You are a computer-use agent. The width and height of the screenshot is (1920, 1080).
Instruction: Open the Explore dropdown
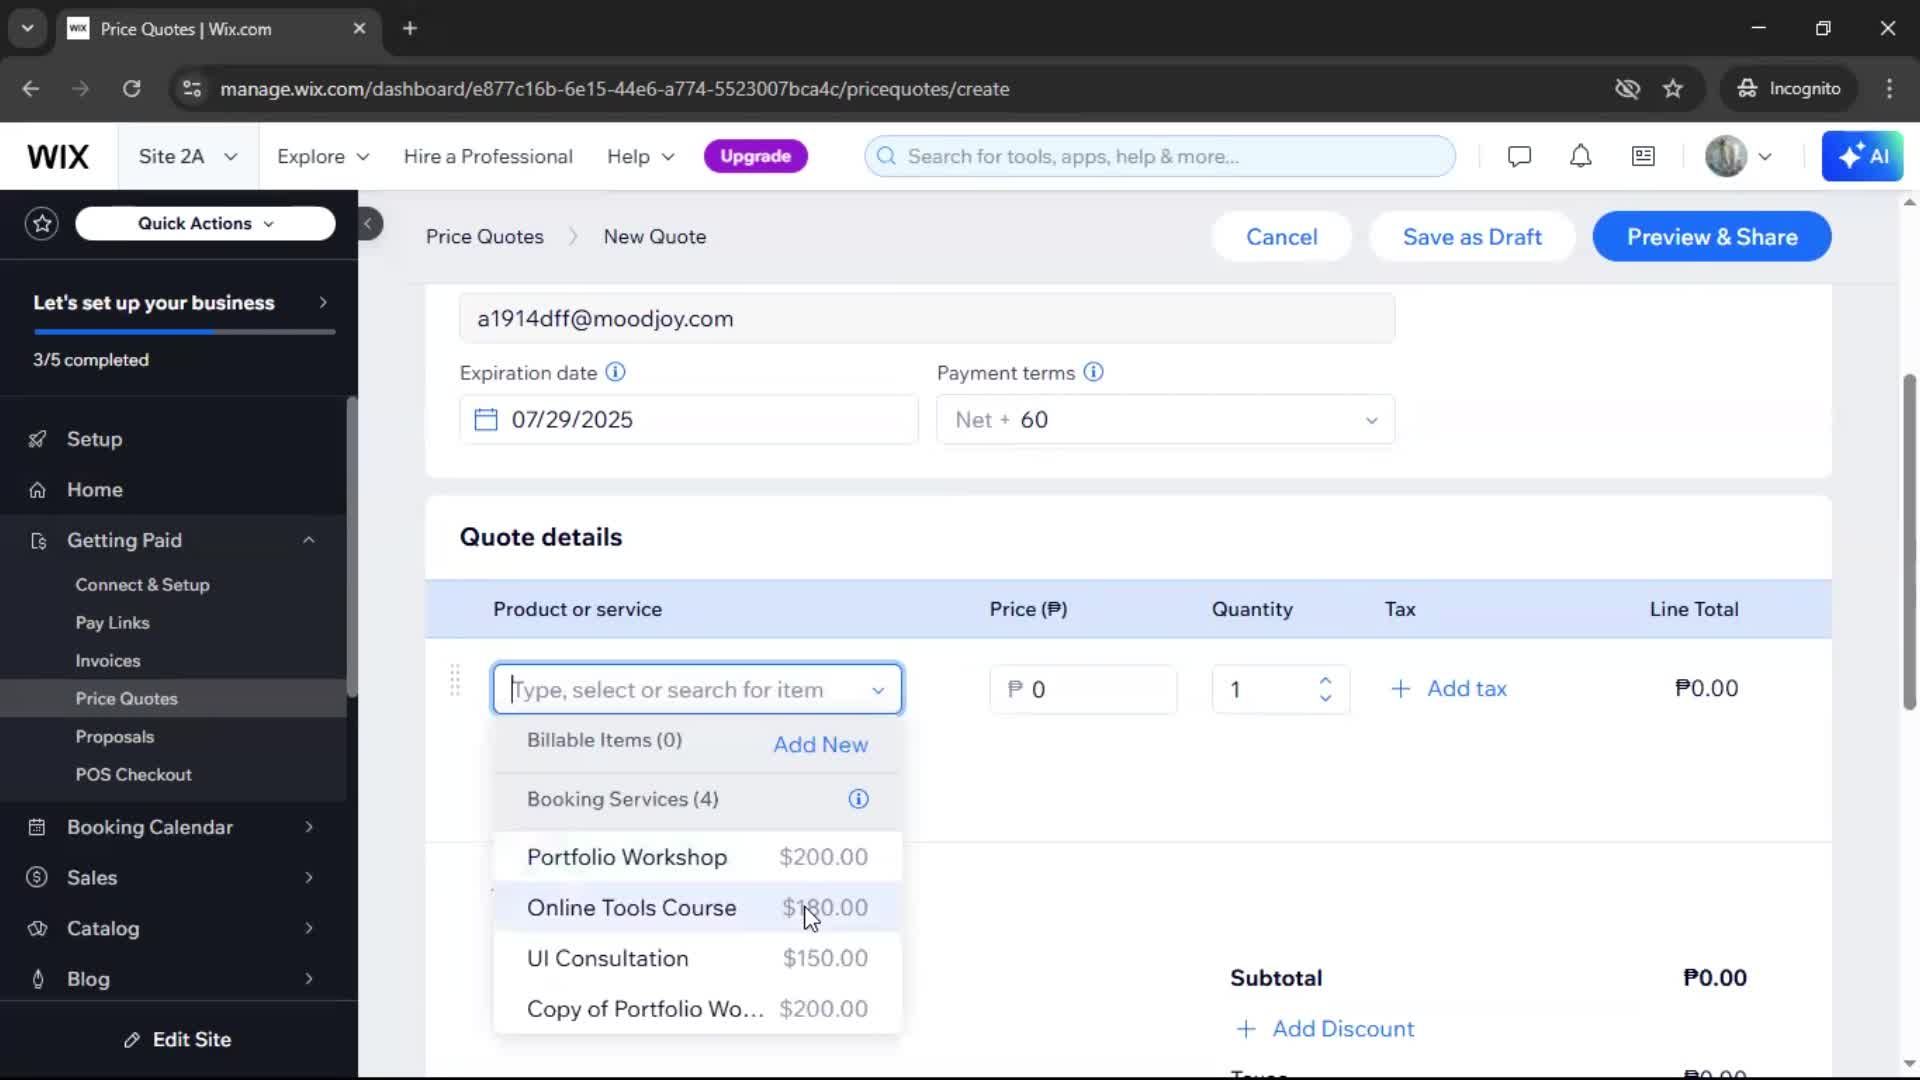[x=323, y=156]
